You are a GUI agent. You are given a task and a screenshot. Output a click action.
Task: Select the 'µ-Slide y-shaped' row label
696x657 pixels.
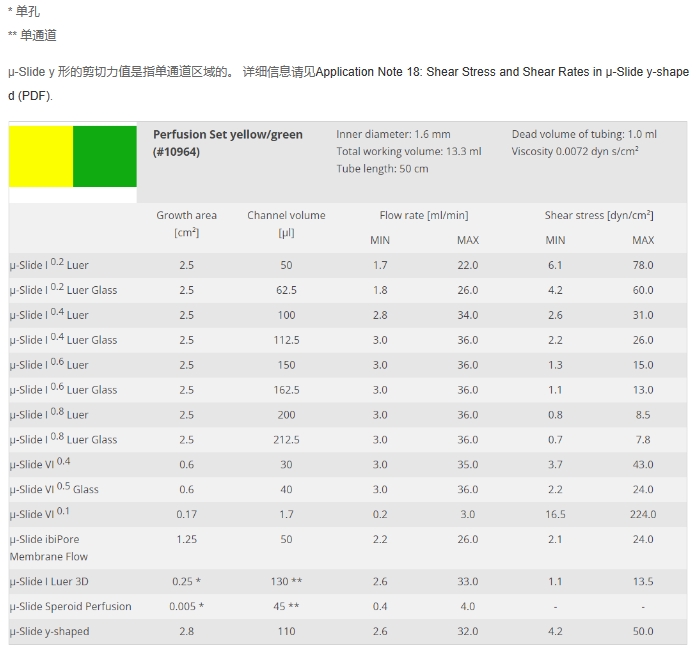(x=50, y=631)
